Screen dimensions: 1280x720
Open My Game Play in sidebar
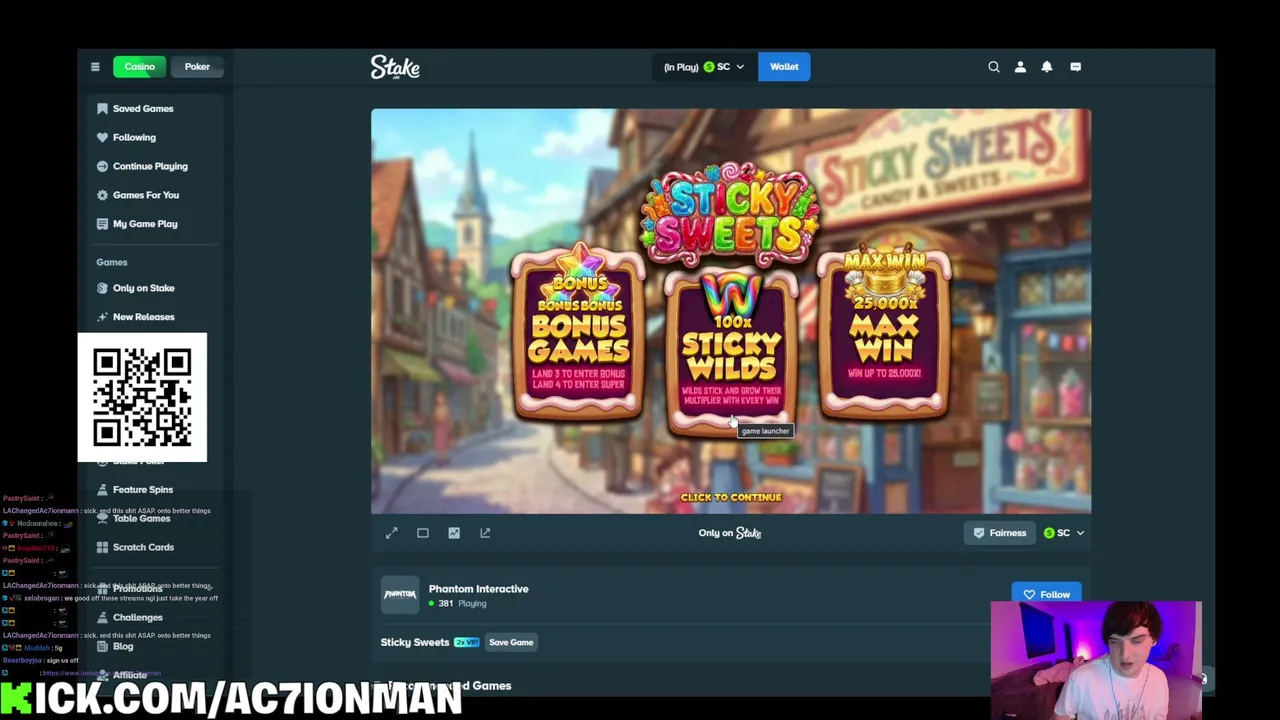tap(145, 224)
